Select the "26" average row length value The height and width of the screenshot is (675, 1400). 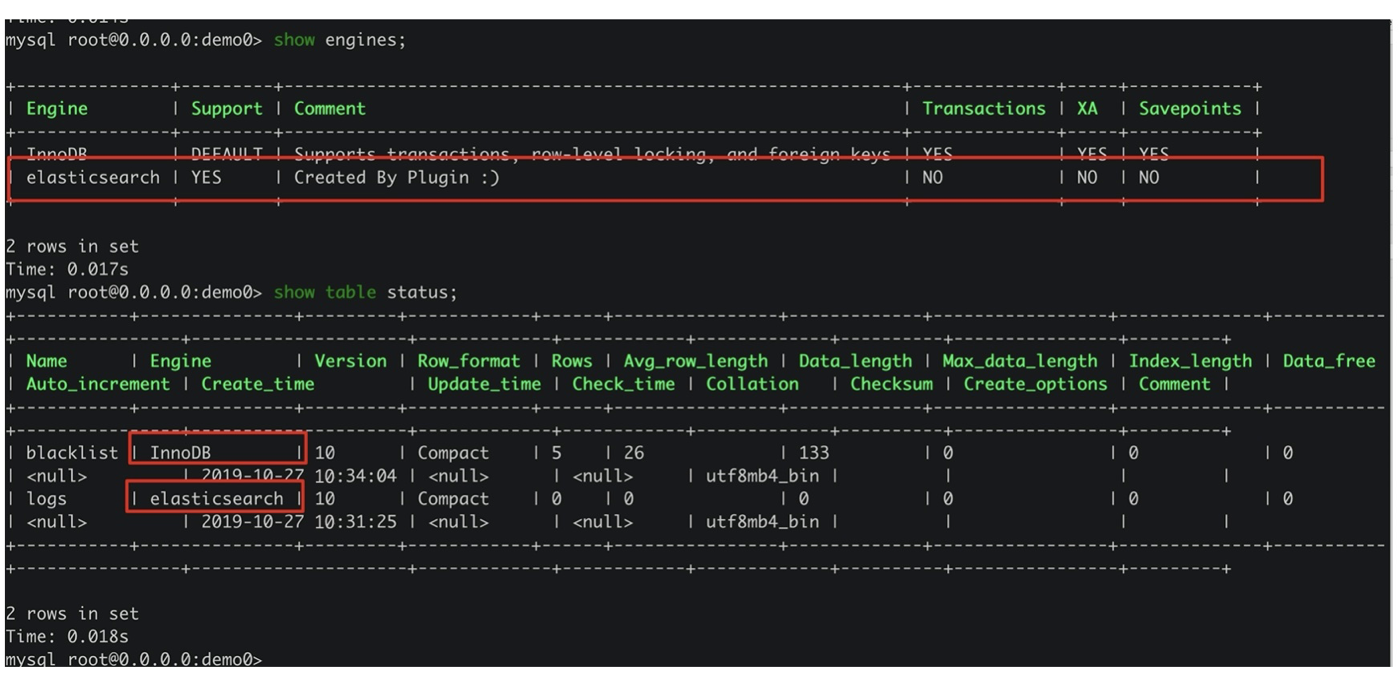(634, 453)
